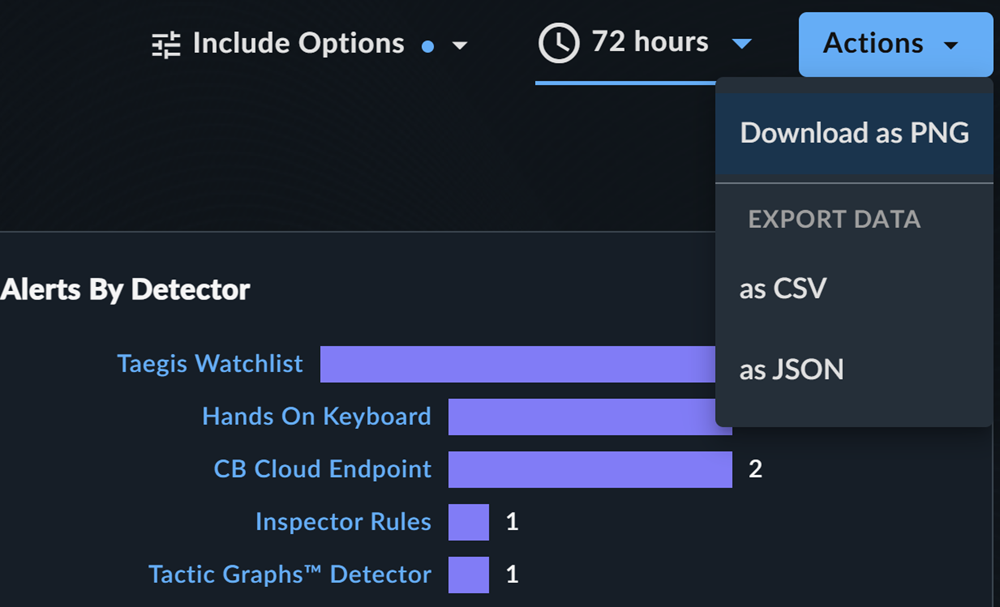Open the Taegis Watchlist detector link
Image resolution: width=1000 pixels, height=607 pixels.
pyautogui.click(x=210, y=363)
